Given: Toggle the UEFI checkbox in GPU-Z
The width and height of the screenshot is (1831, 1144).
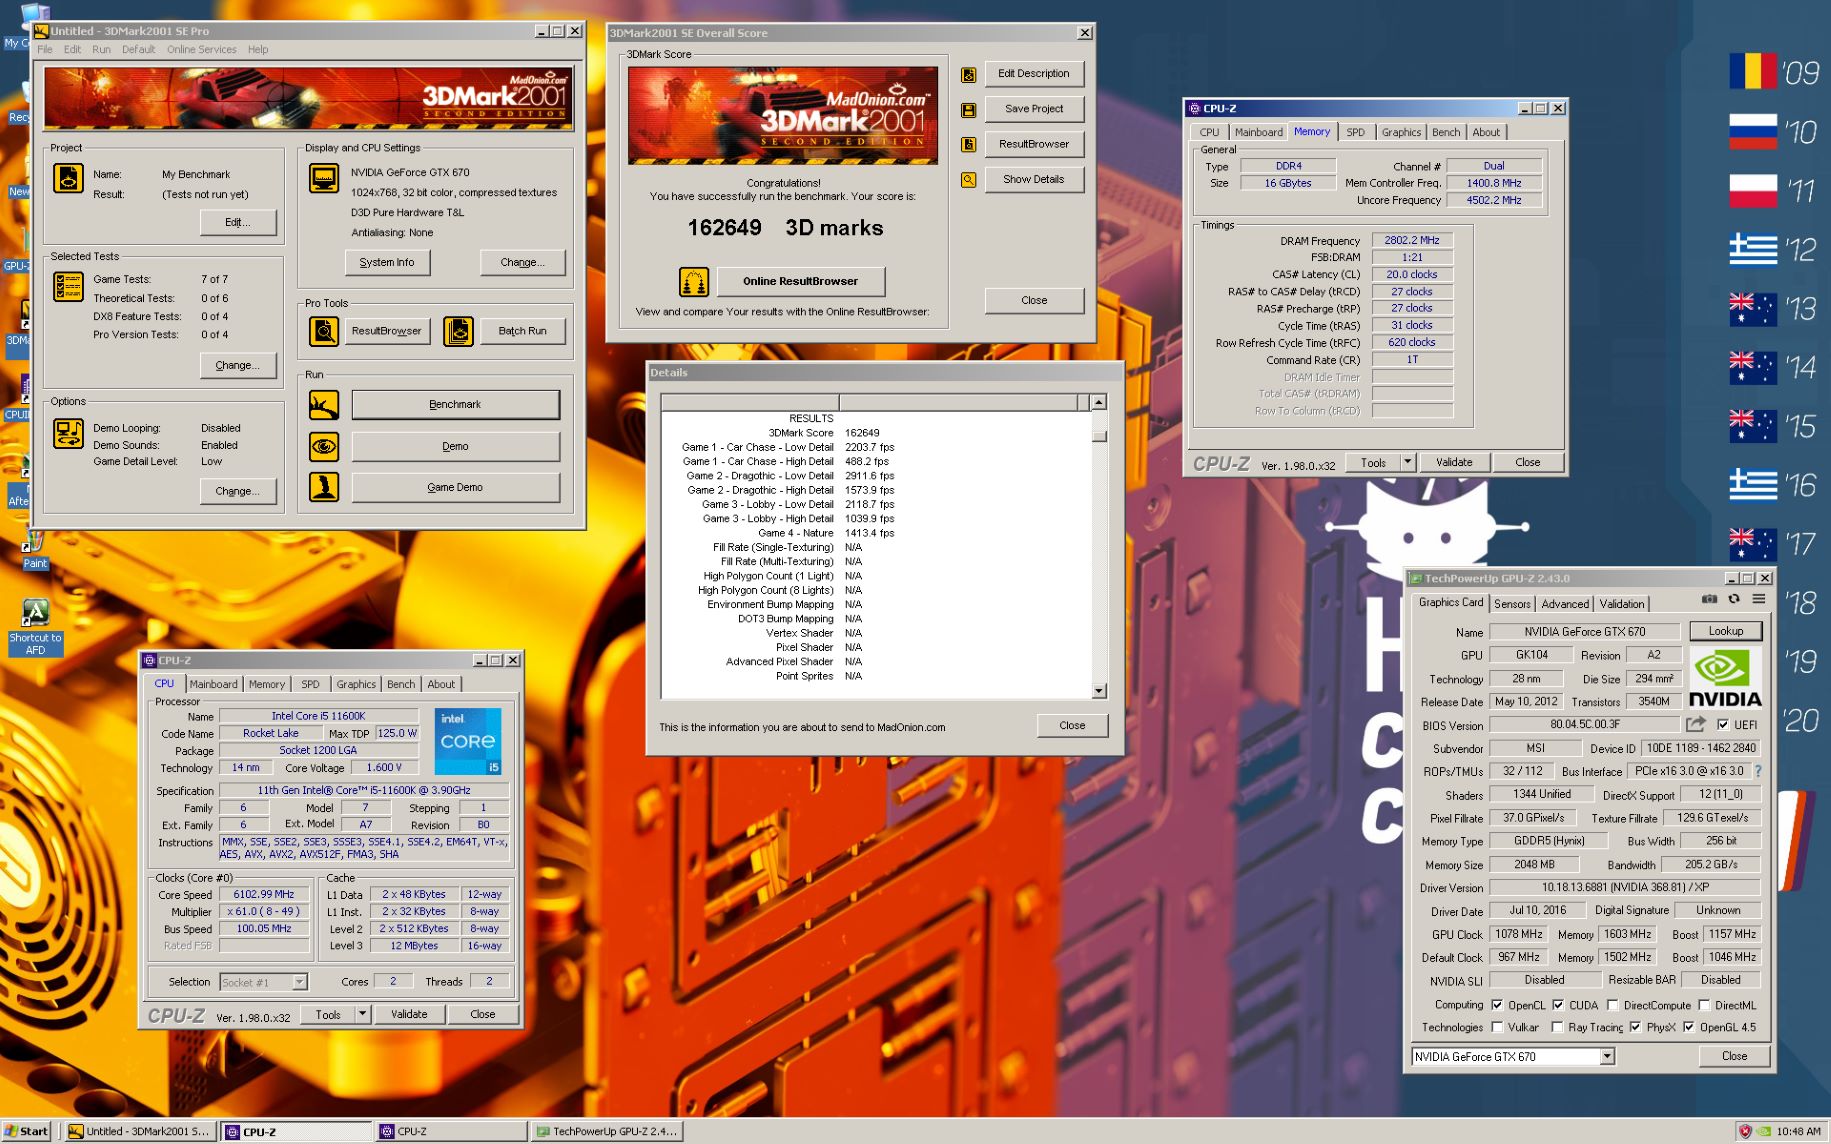Looking at the screenshot, I should (1722, 725).
